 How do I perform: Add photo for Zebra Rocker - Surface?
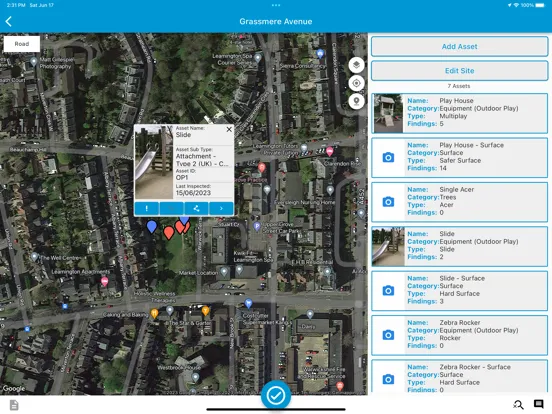pos(388,379)
